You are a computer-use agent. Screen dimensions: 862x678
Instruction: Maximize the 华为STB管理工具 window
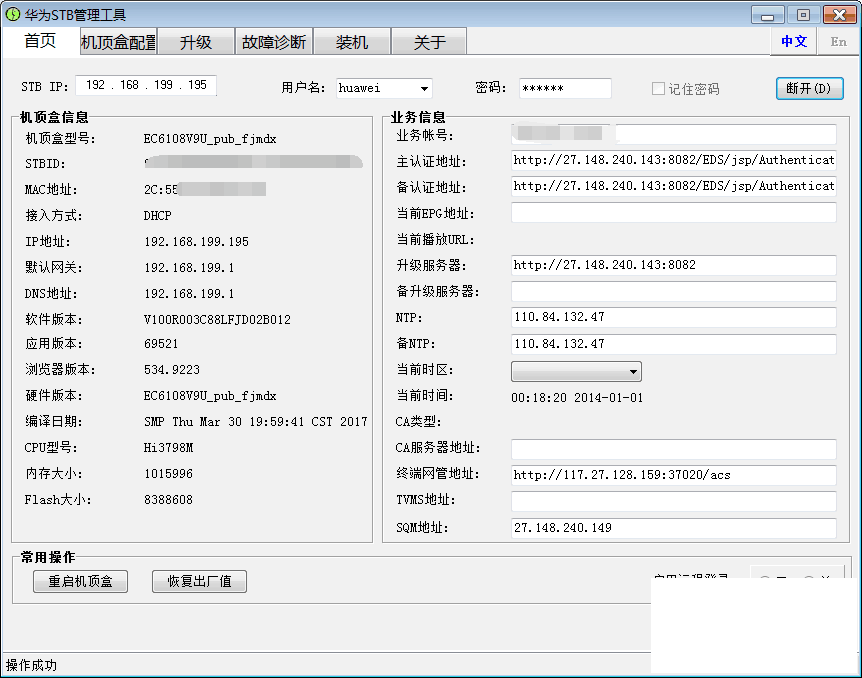click(803, 15)
